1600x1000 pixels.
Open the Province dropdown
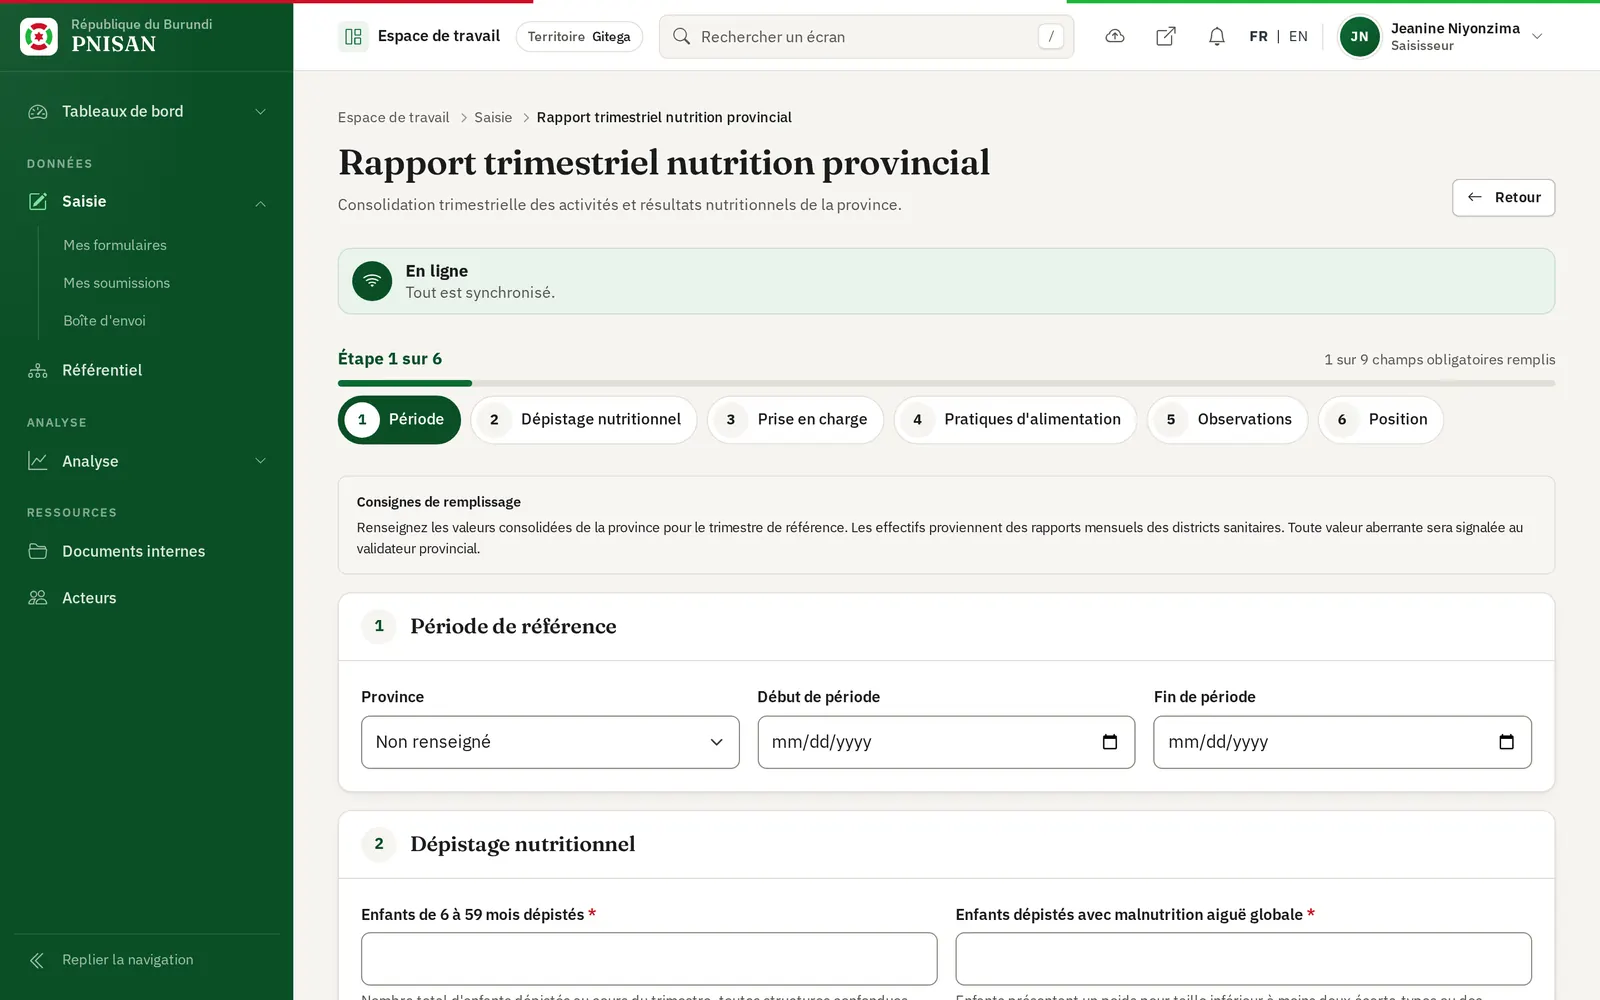tap(550, 742)
